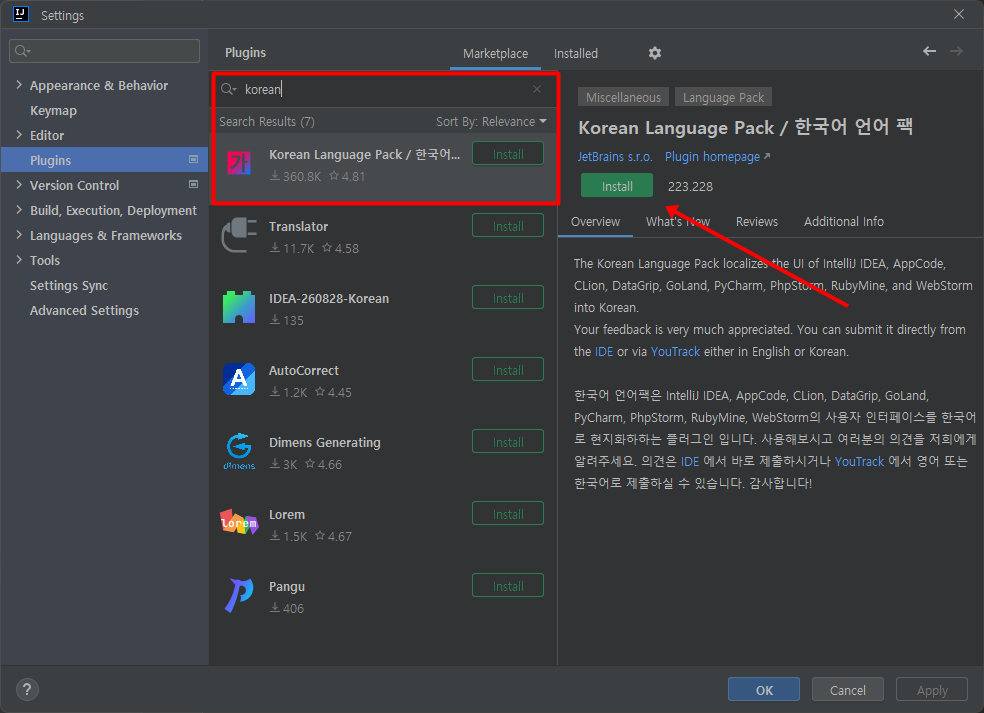Install the Translator plugin
Image resolution: width=984 pixels, height=713 pixels.
click(508, 226)
